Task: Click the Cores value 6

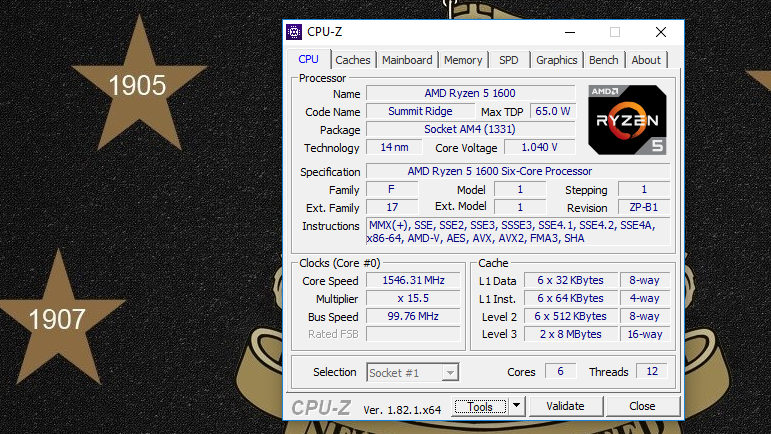Action: coord(560,371)
